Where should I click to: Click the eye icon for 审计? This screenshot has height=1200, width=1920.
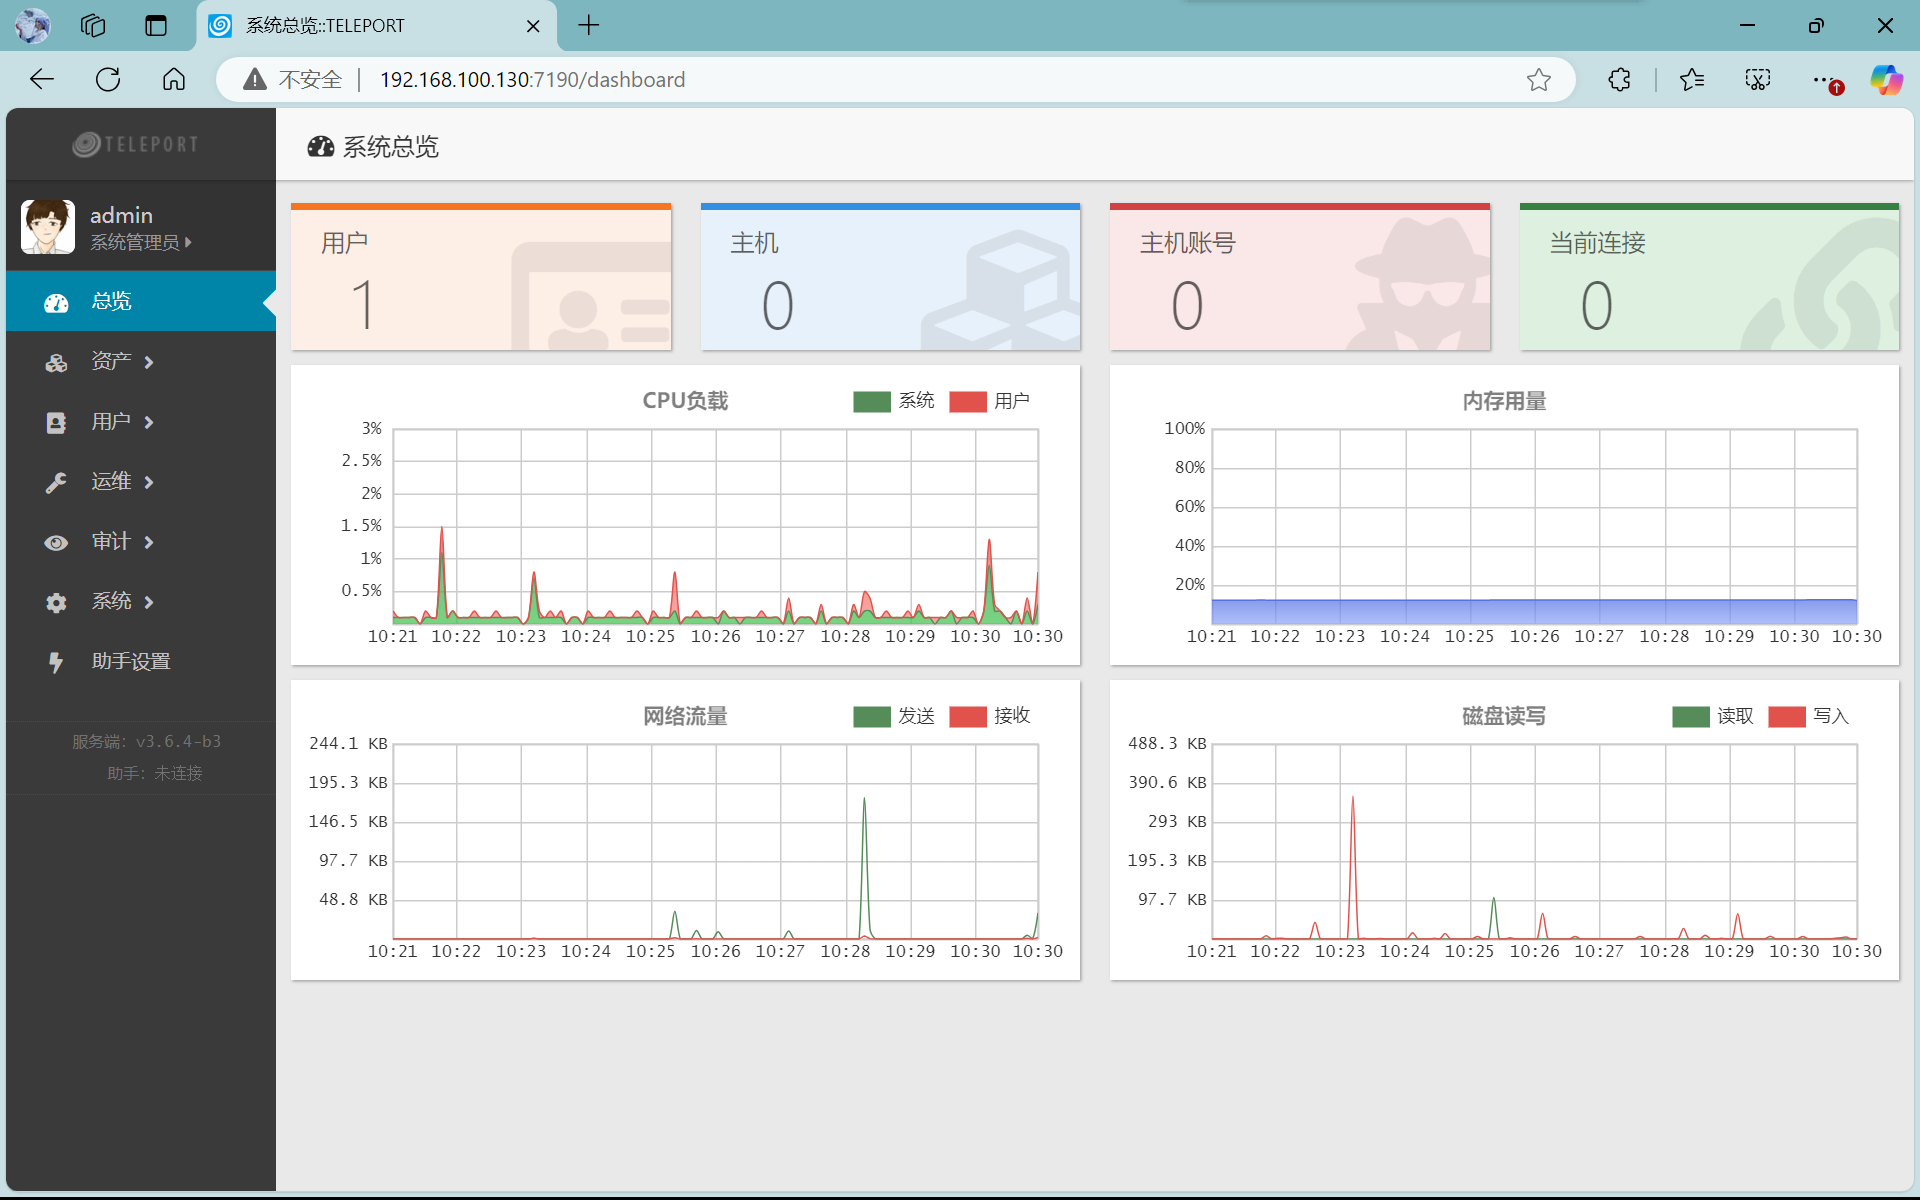click(56, 542)
